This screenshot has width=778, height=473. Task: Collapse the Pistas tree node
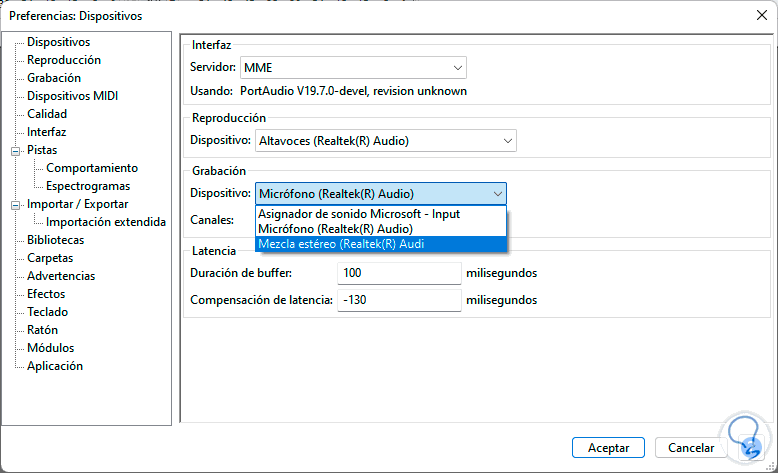pyautogui.click(x=15, y=150)
